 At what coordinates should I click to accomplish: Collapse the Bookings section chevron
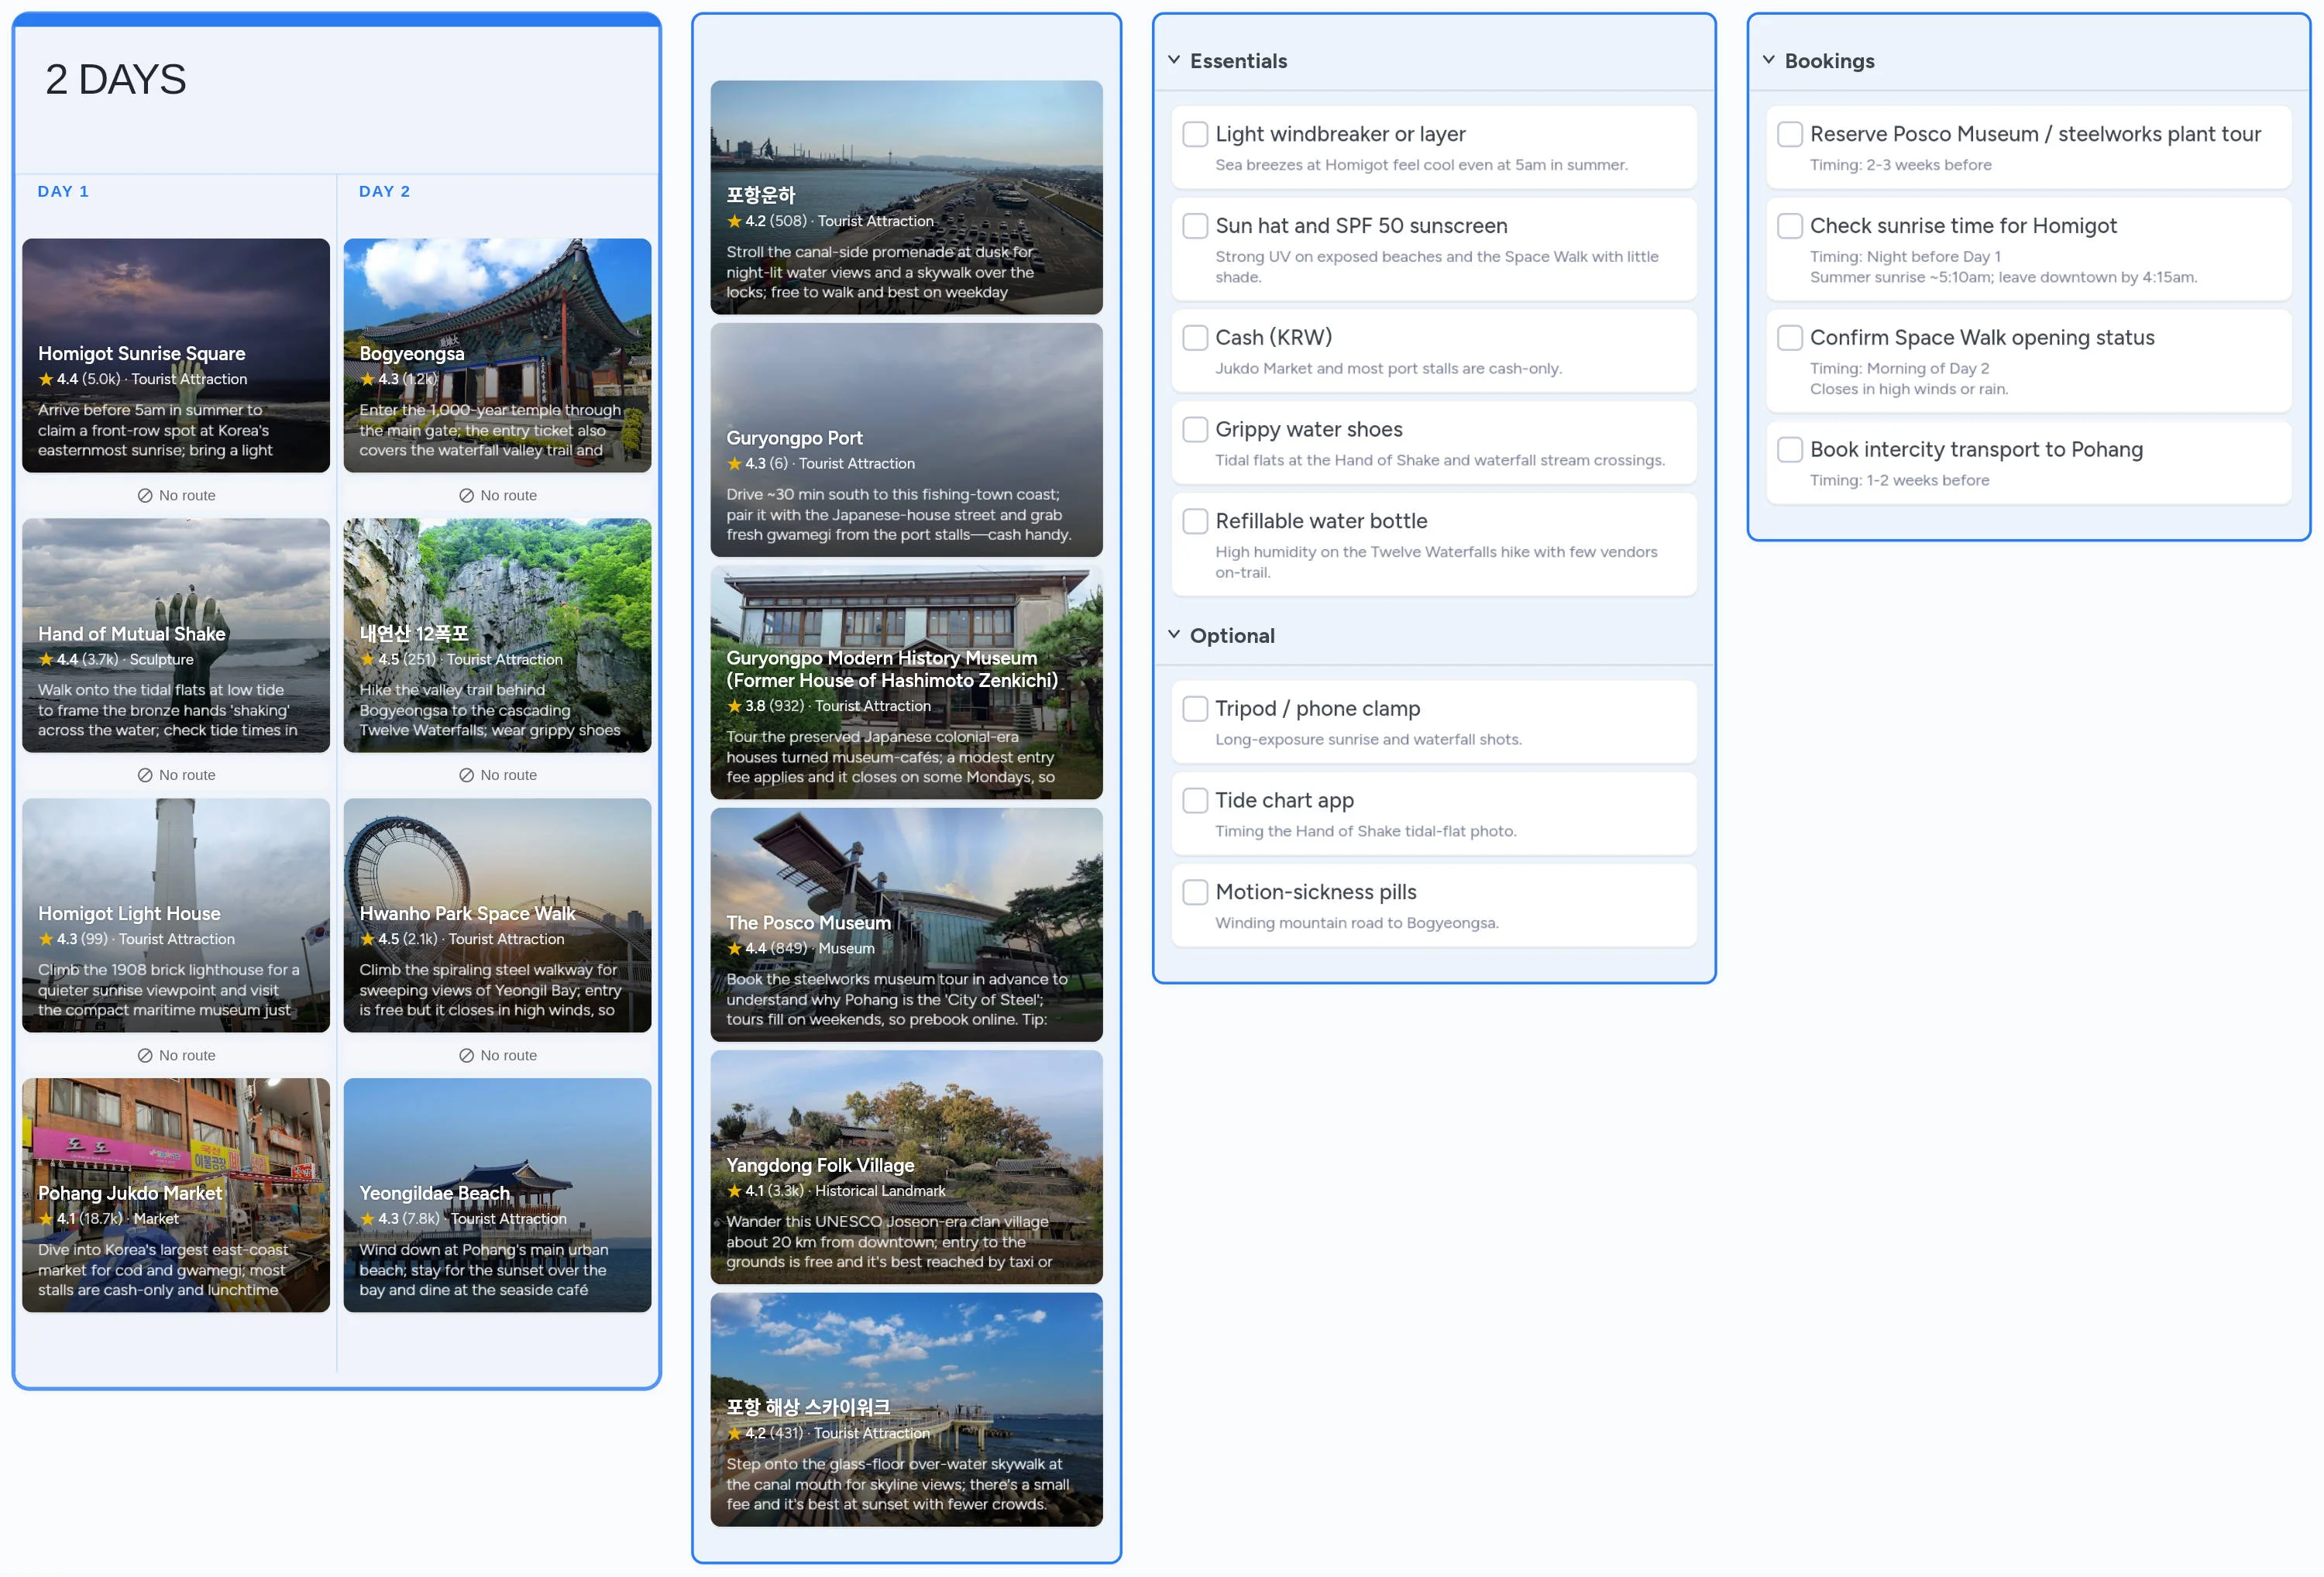pyautogui.click(x=1768, y=60)
